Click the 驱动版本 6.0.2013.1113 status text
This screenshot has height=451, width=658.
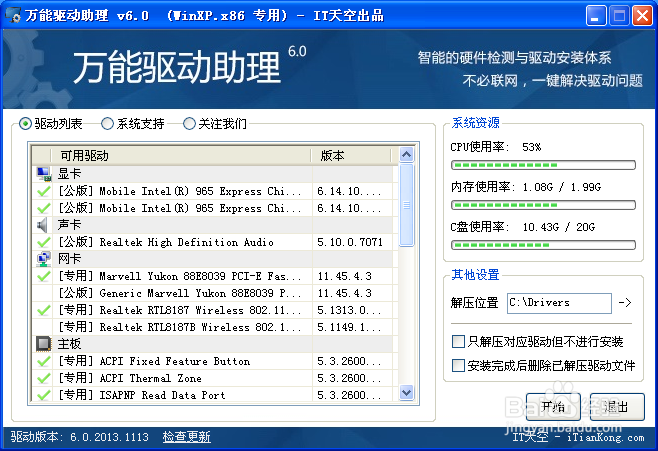tap(80, 437)
